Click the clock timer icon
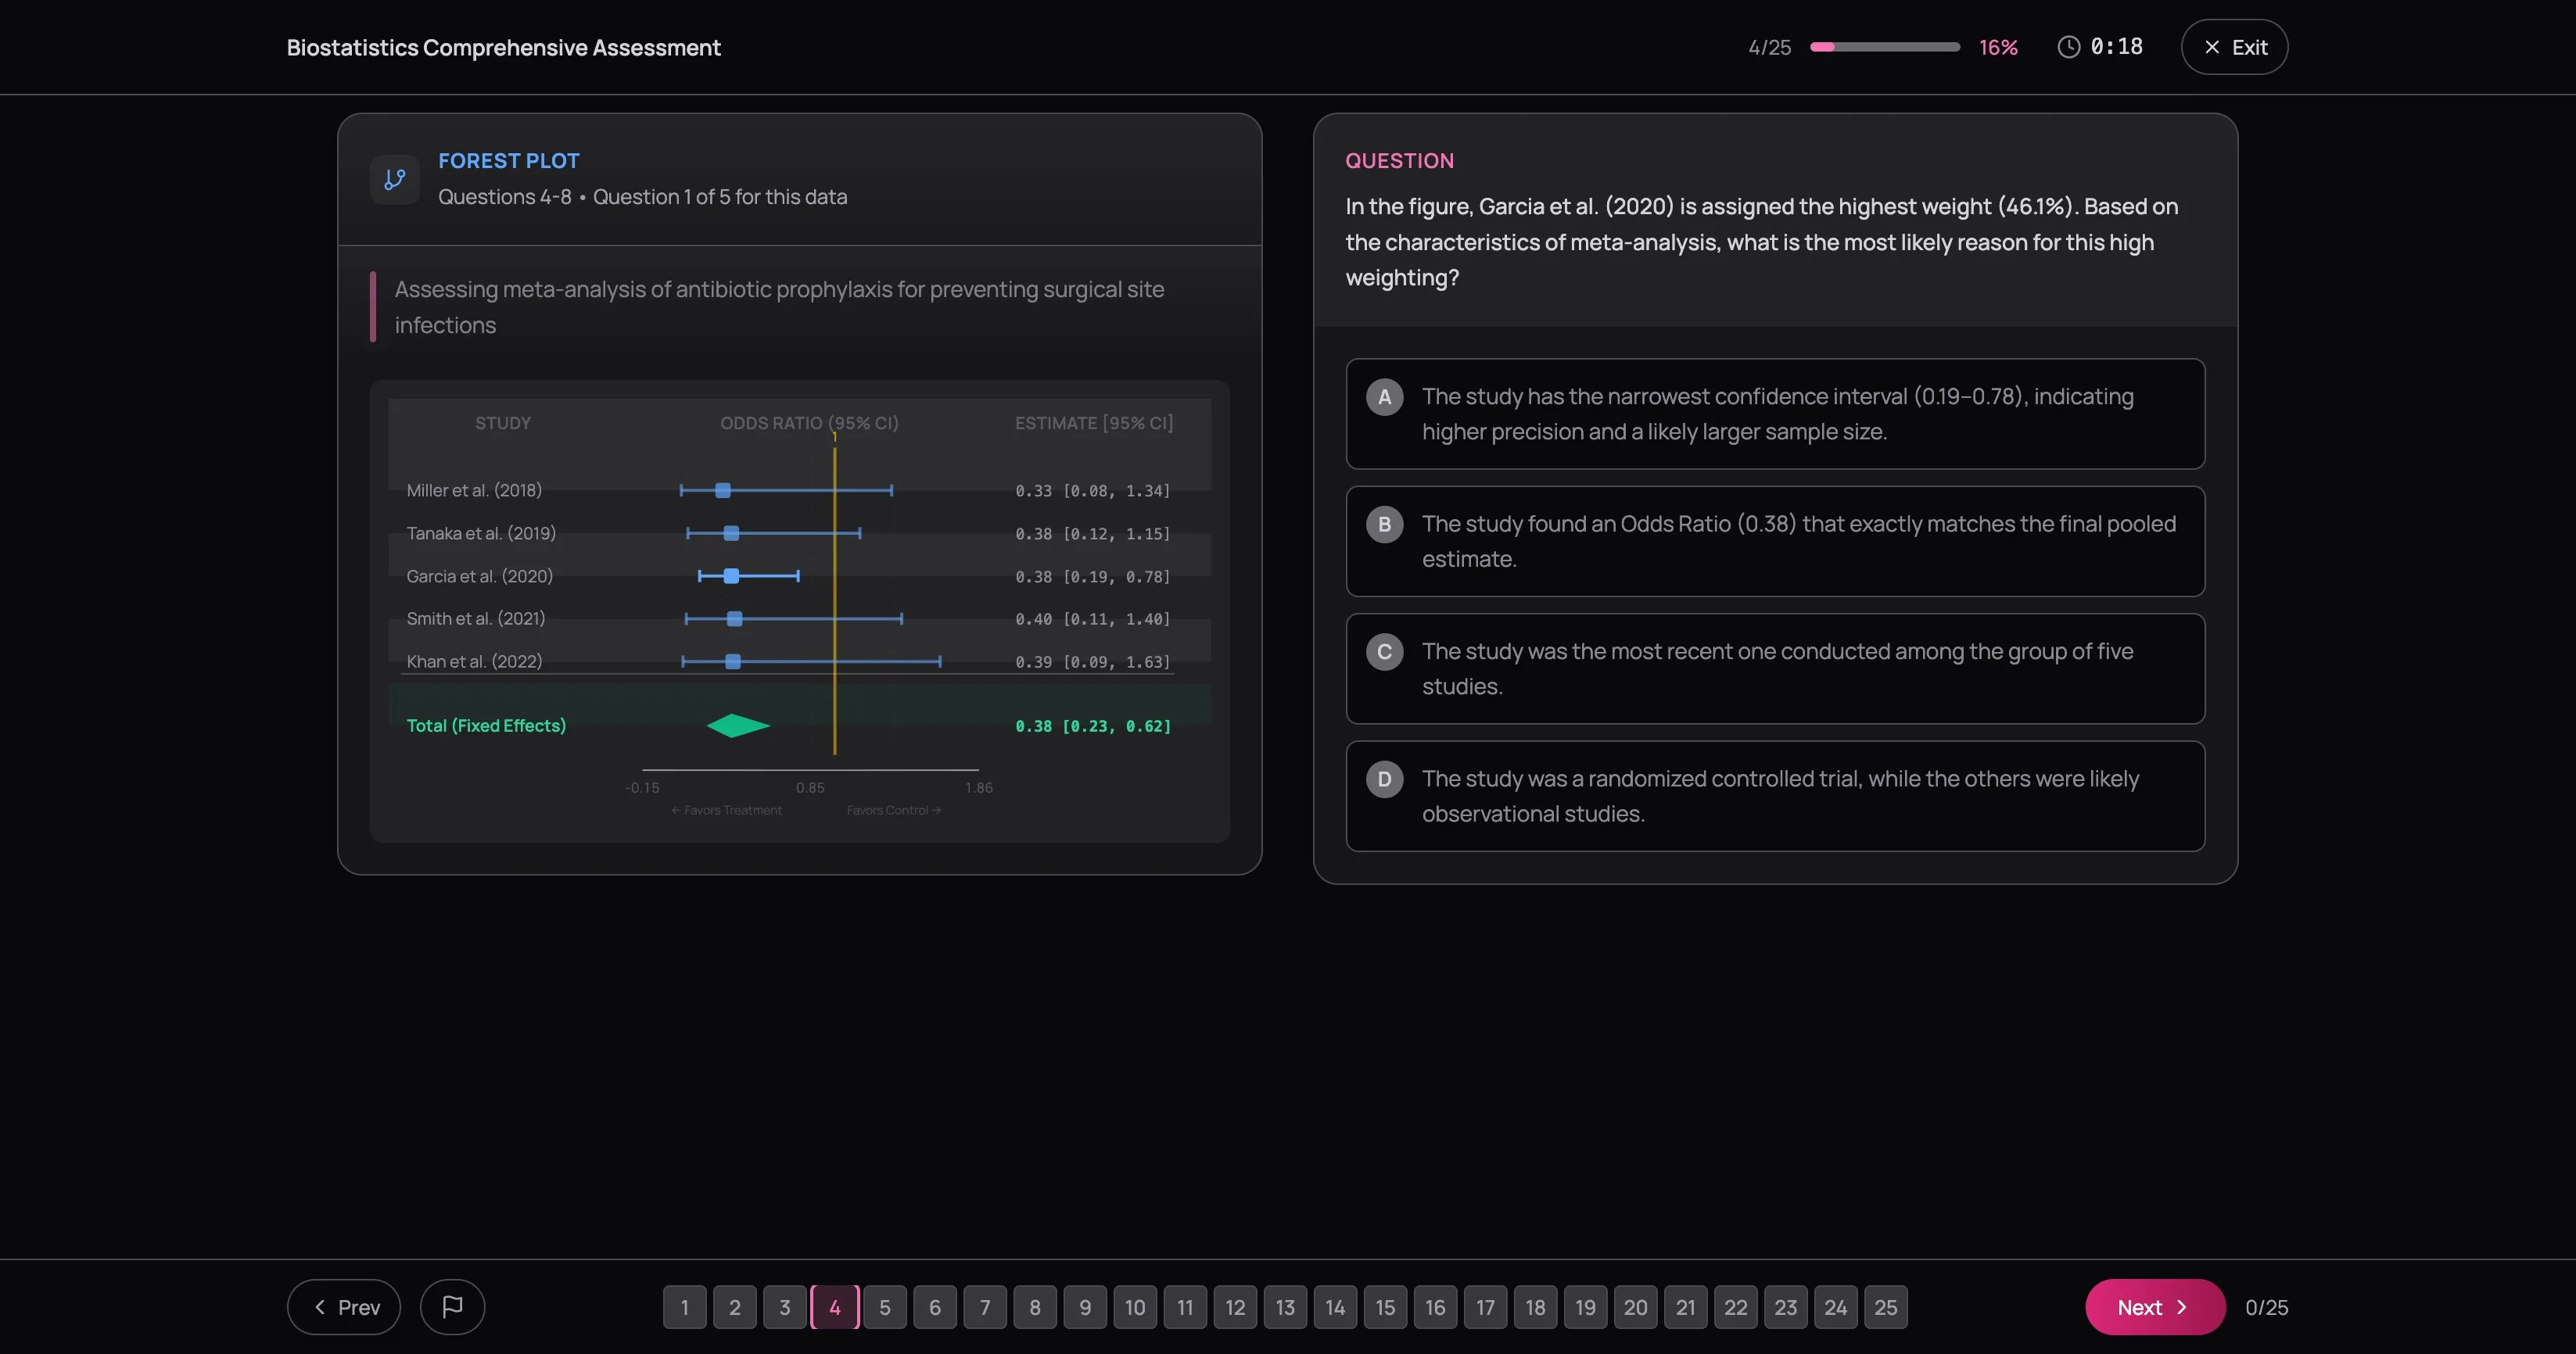The width and height of the screenshot is (2576, 1354). tap(2068, 46)
